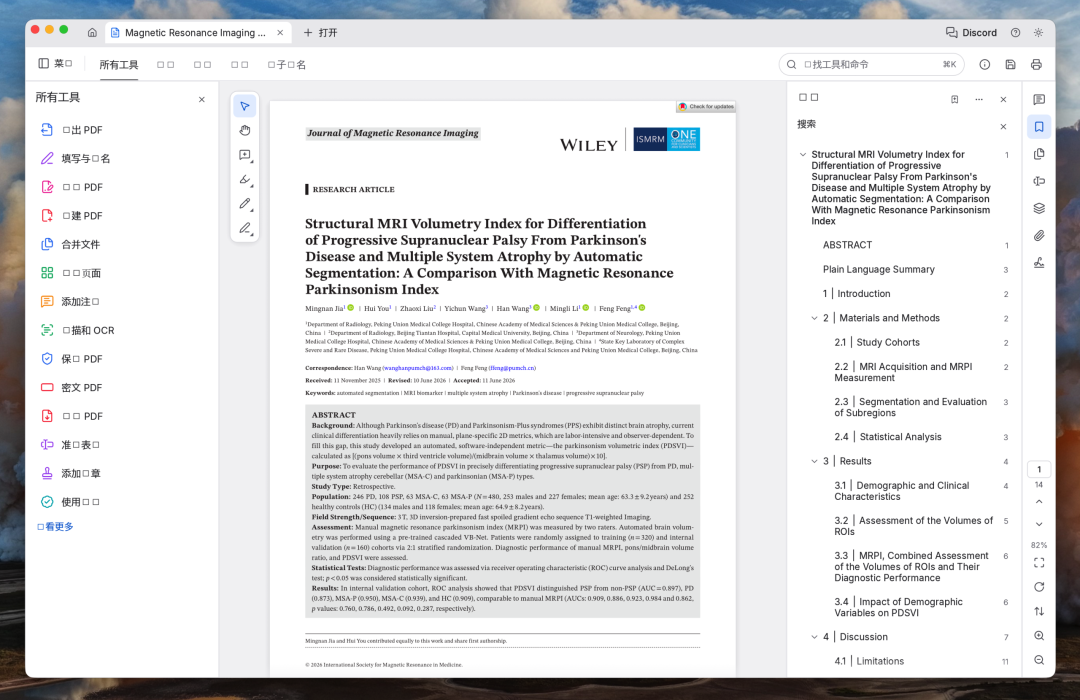Select the Magnetic Resonance Imaging document tab
Image resolution: width=1080 pixels, height=700 pixels.
(x=198, y=32)
